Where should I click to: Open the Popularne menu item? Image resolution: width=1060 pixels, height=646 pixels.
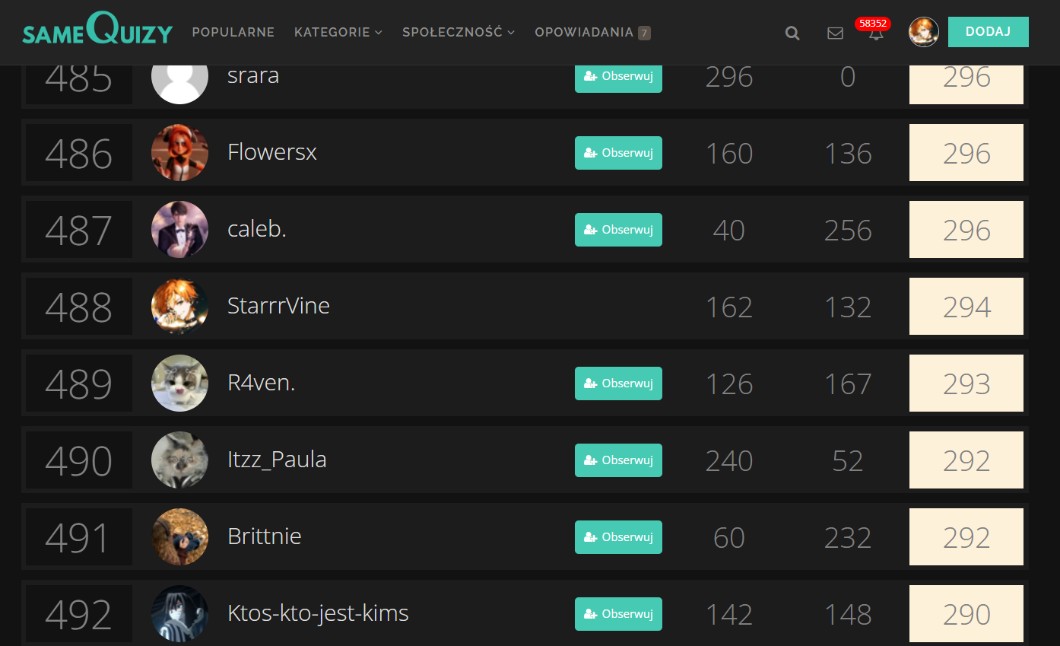[x=233, y=32]
